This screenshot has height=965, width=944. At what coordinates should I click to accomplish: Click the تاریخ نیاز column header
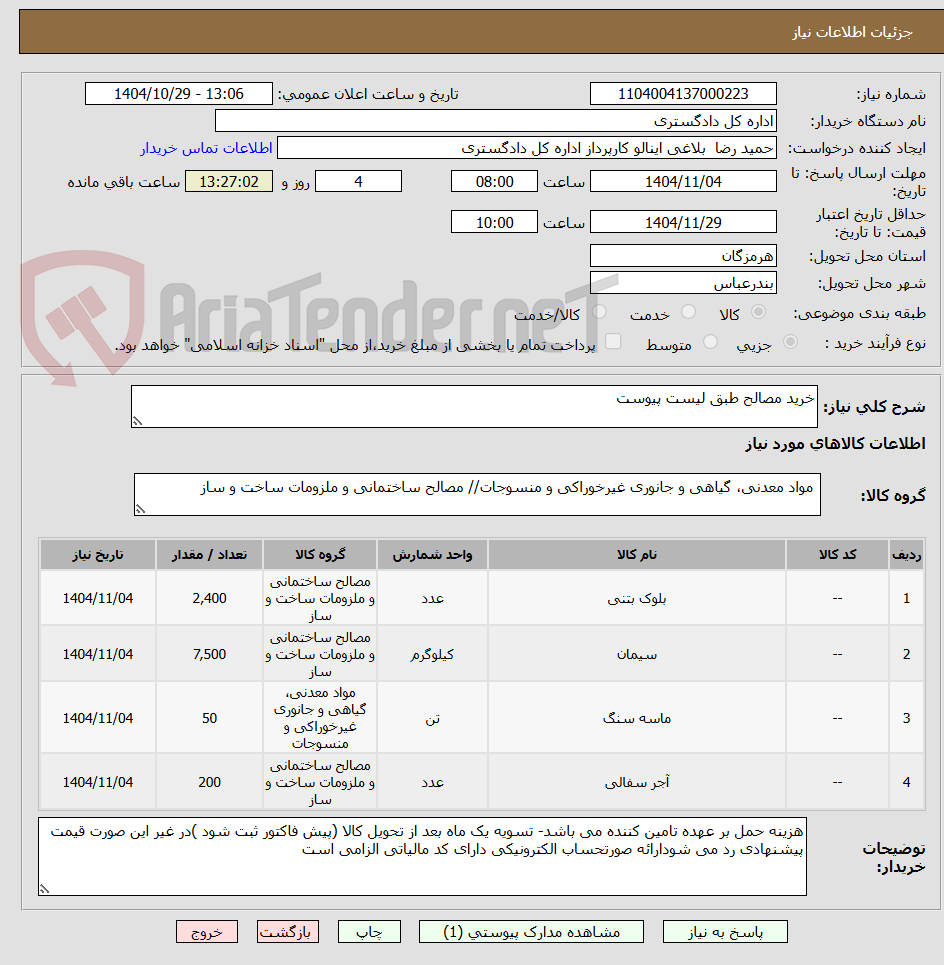click(x=98, y=555)
